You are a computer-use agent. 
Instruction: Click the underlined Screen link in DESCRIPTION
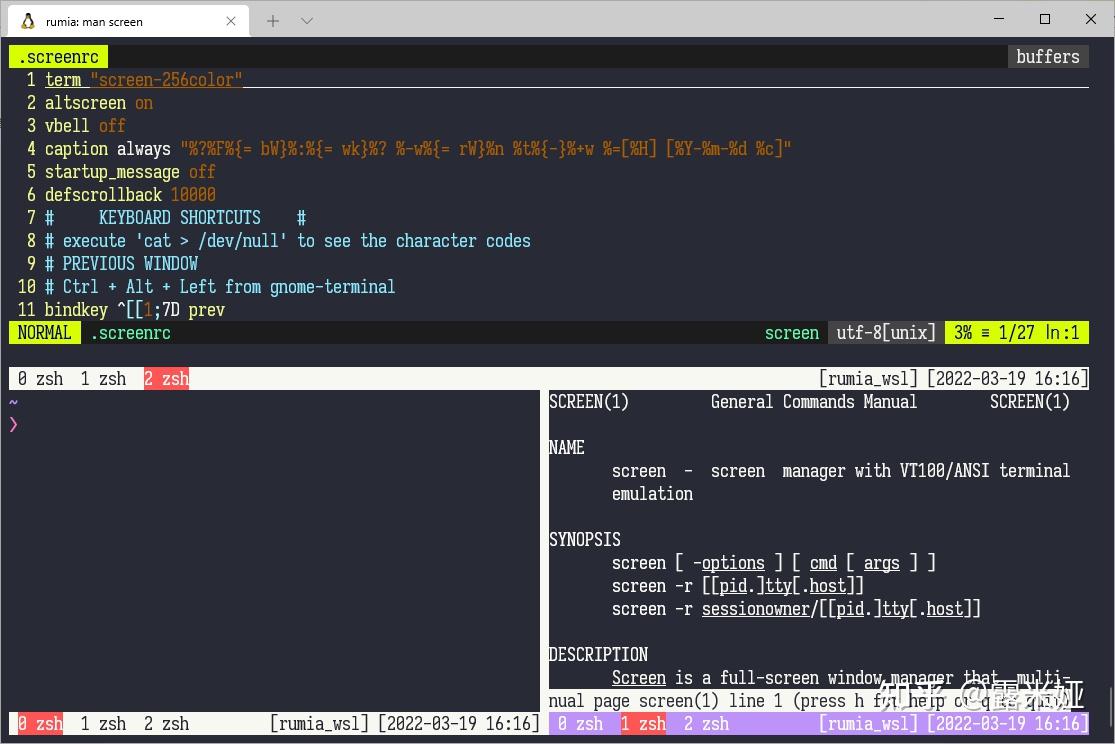(x=639, y=677)
